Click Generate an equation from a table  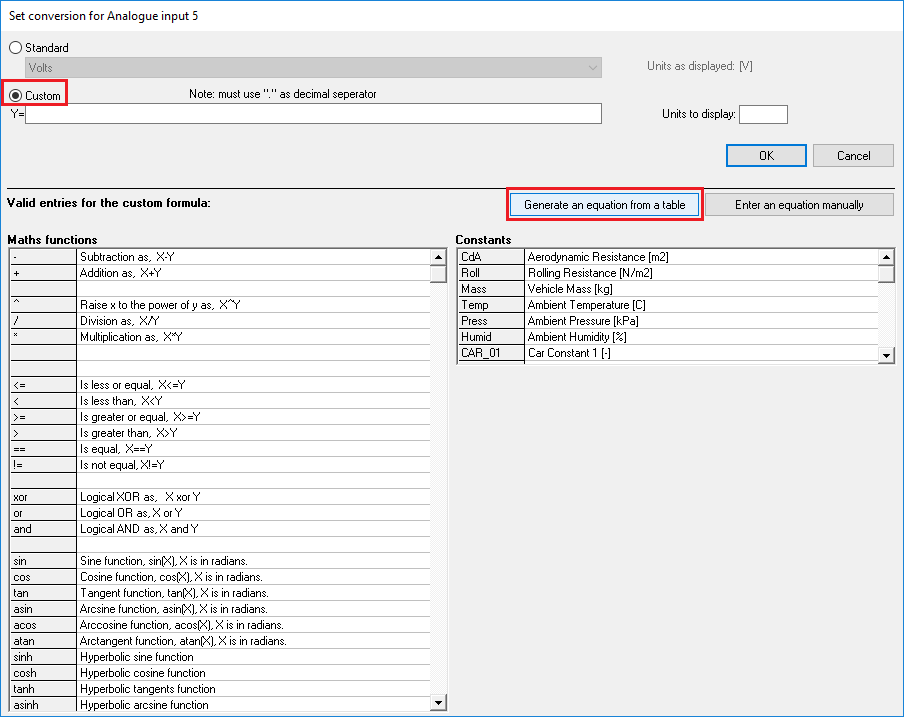(604, 205)
